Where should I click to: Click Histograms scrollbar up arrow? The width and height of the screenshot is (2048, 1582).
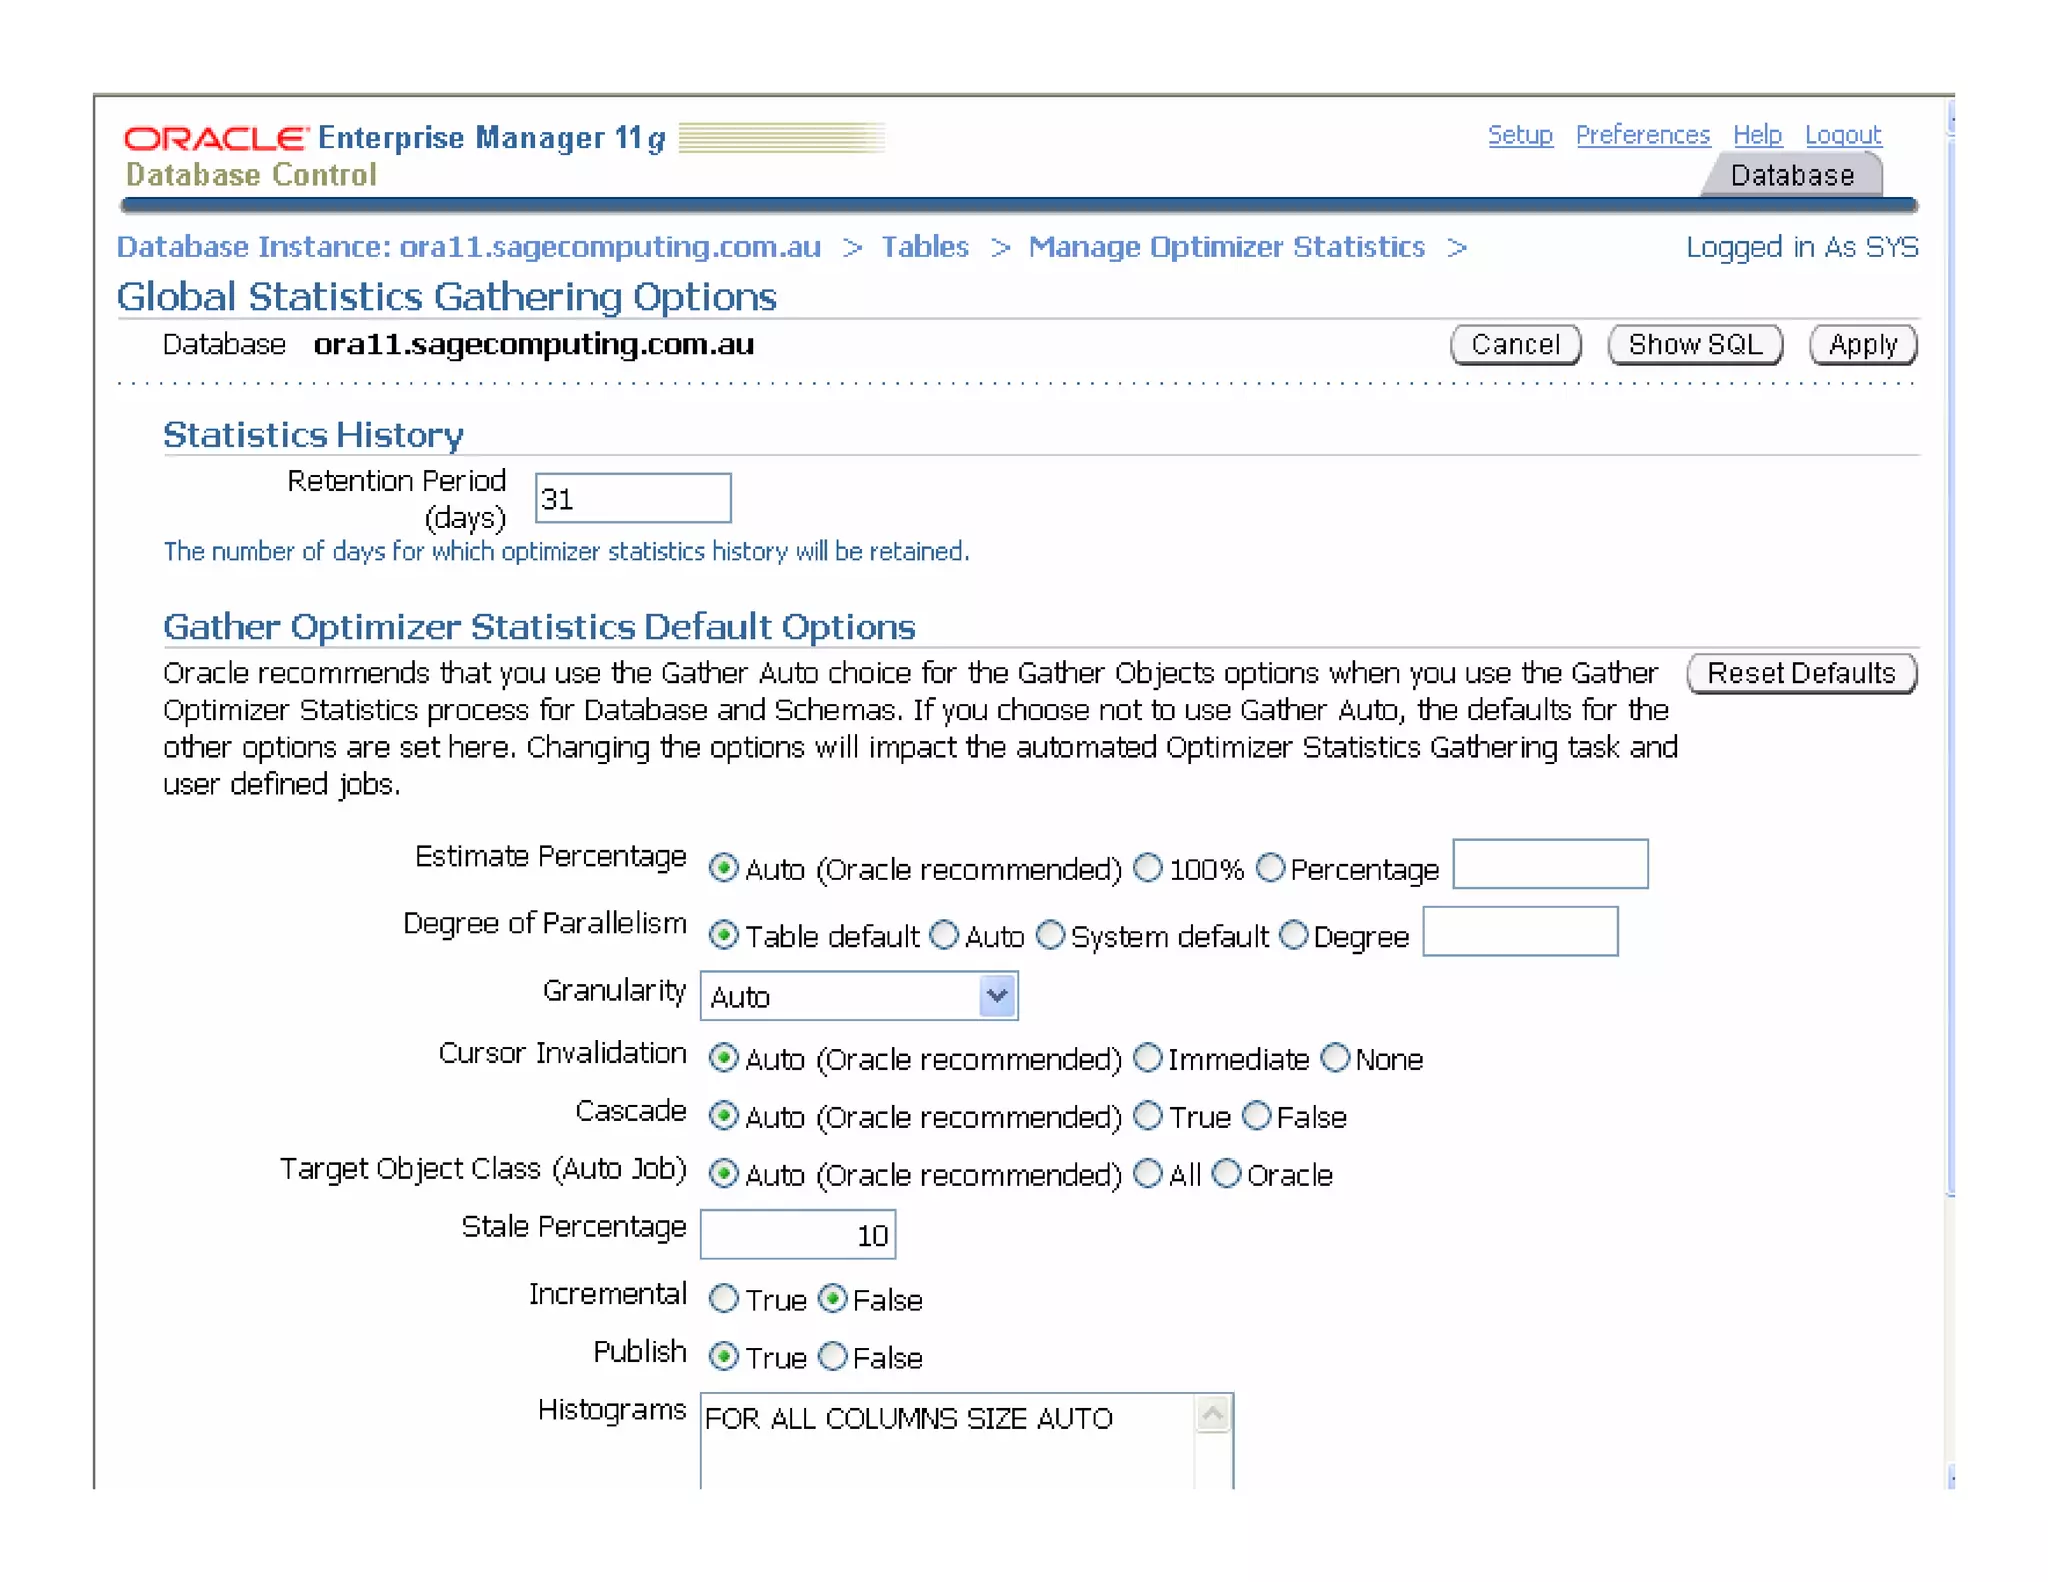click(x=1213, y=1414)
